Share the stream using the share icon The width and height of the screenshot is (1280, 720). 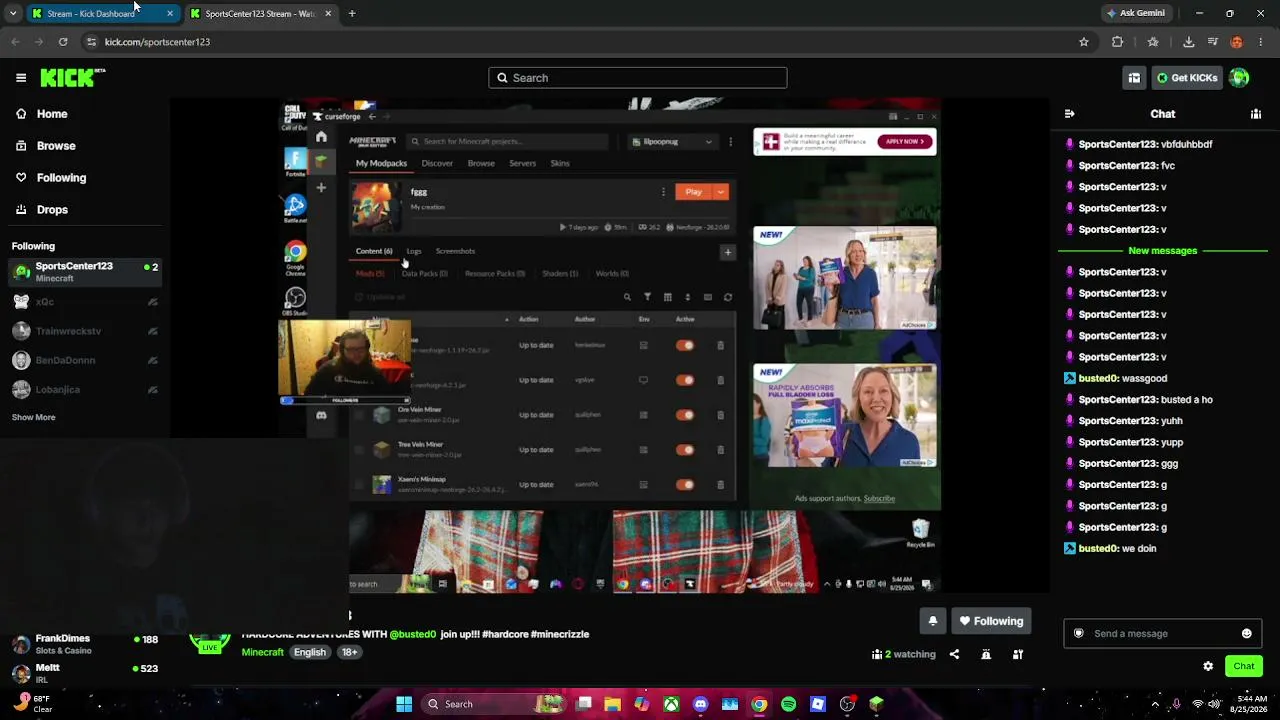point(954,654)
